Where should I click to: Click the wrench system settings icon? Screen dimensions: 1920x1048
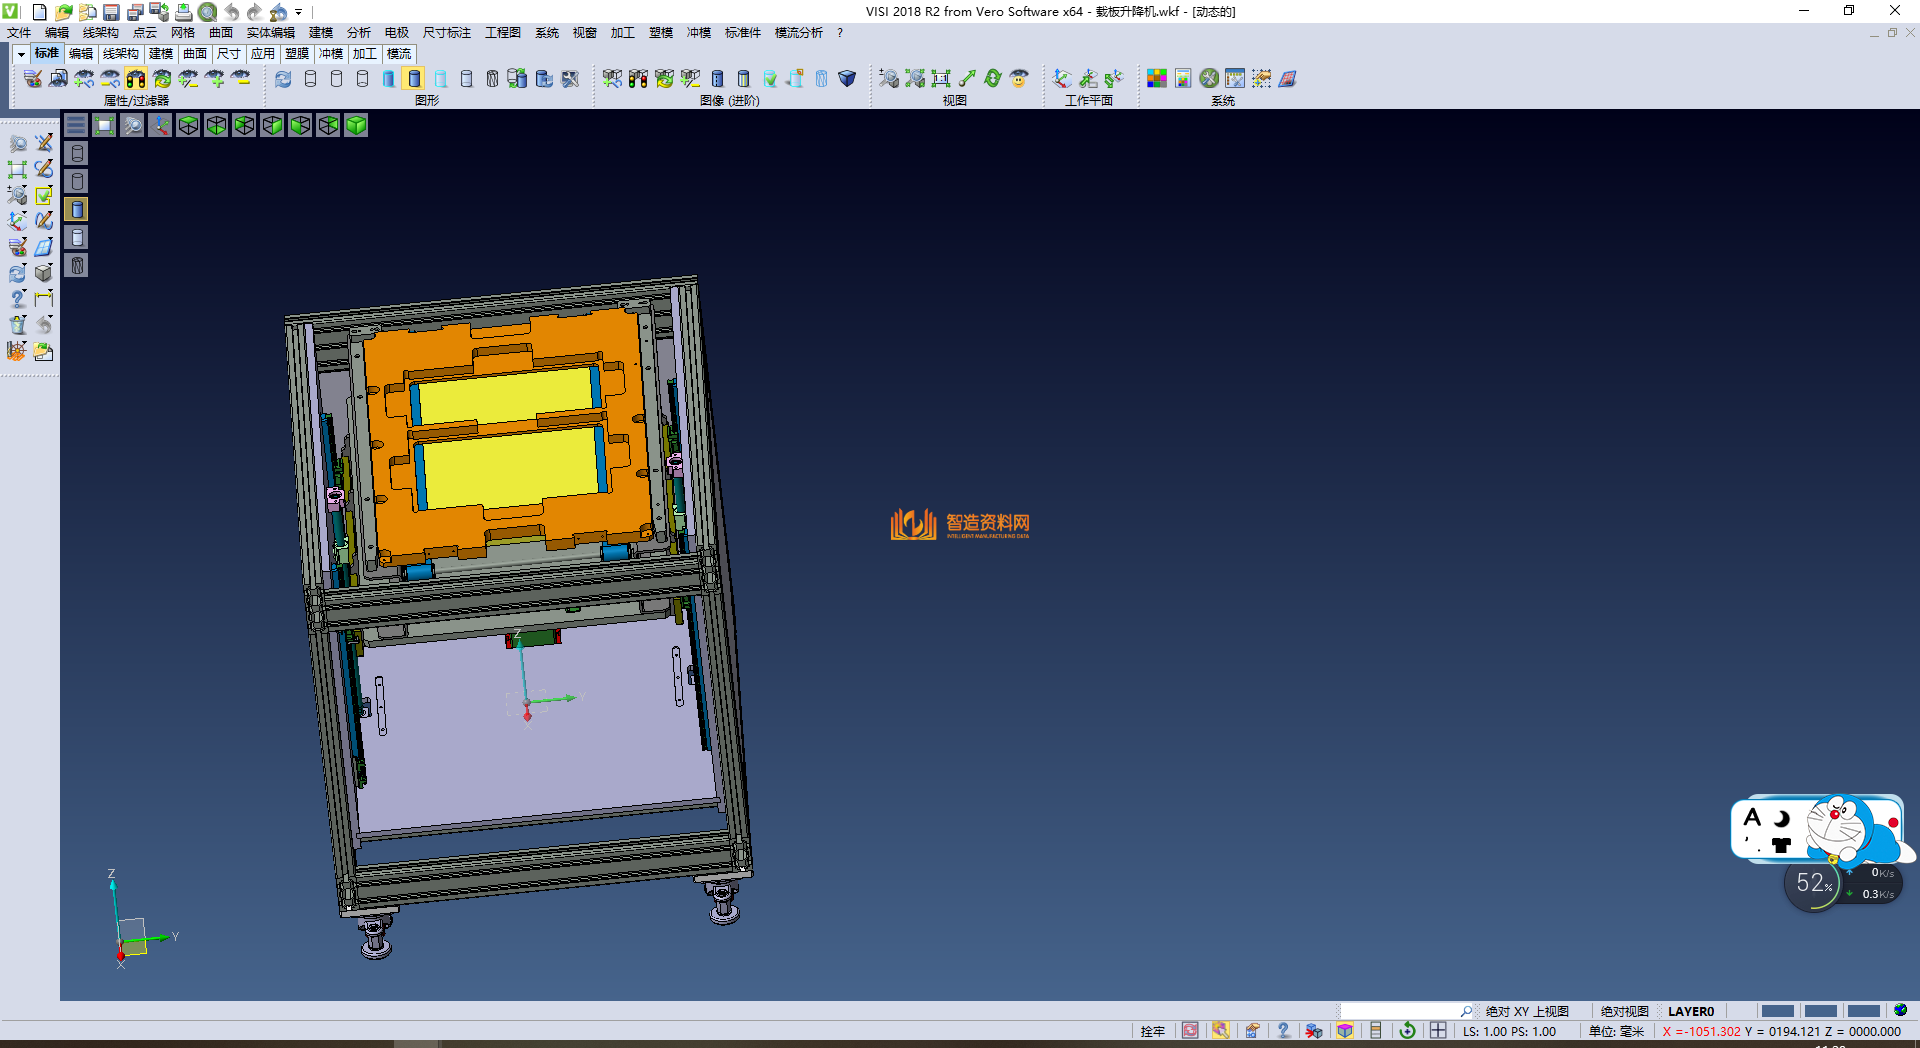(1209, 78)
